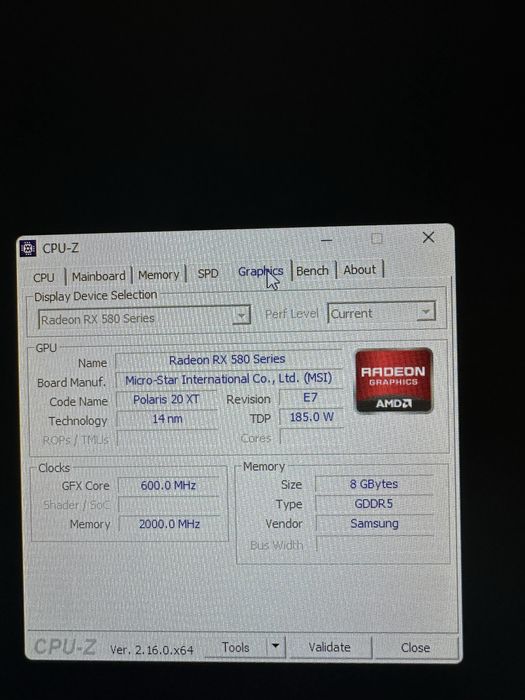Click the GFX Core value 600.0 MHz

(169, 485)
